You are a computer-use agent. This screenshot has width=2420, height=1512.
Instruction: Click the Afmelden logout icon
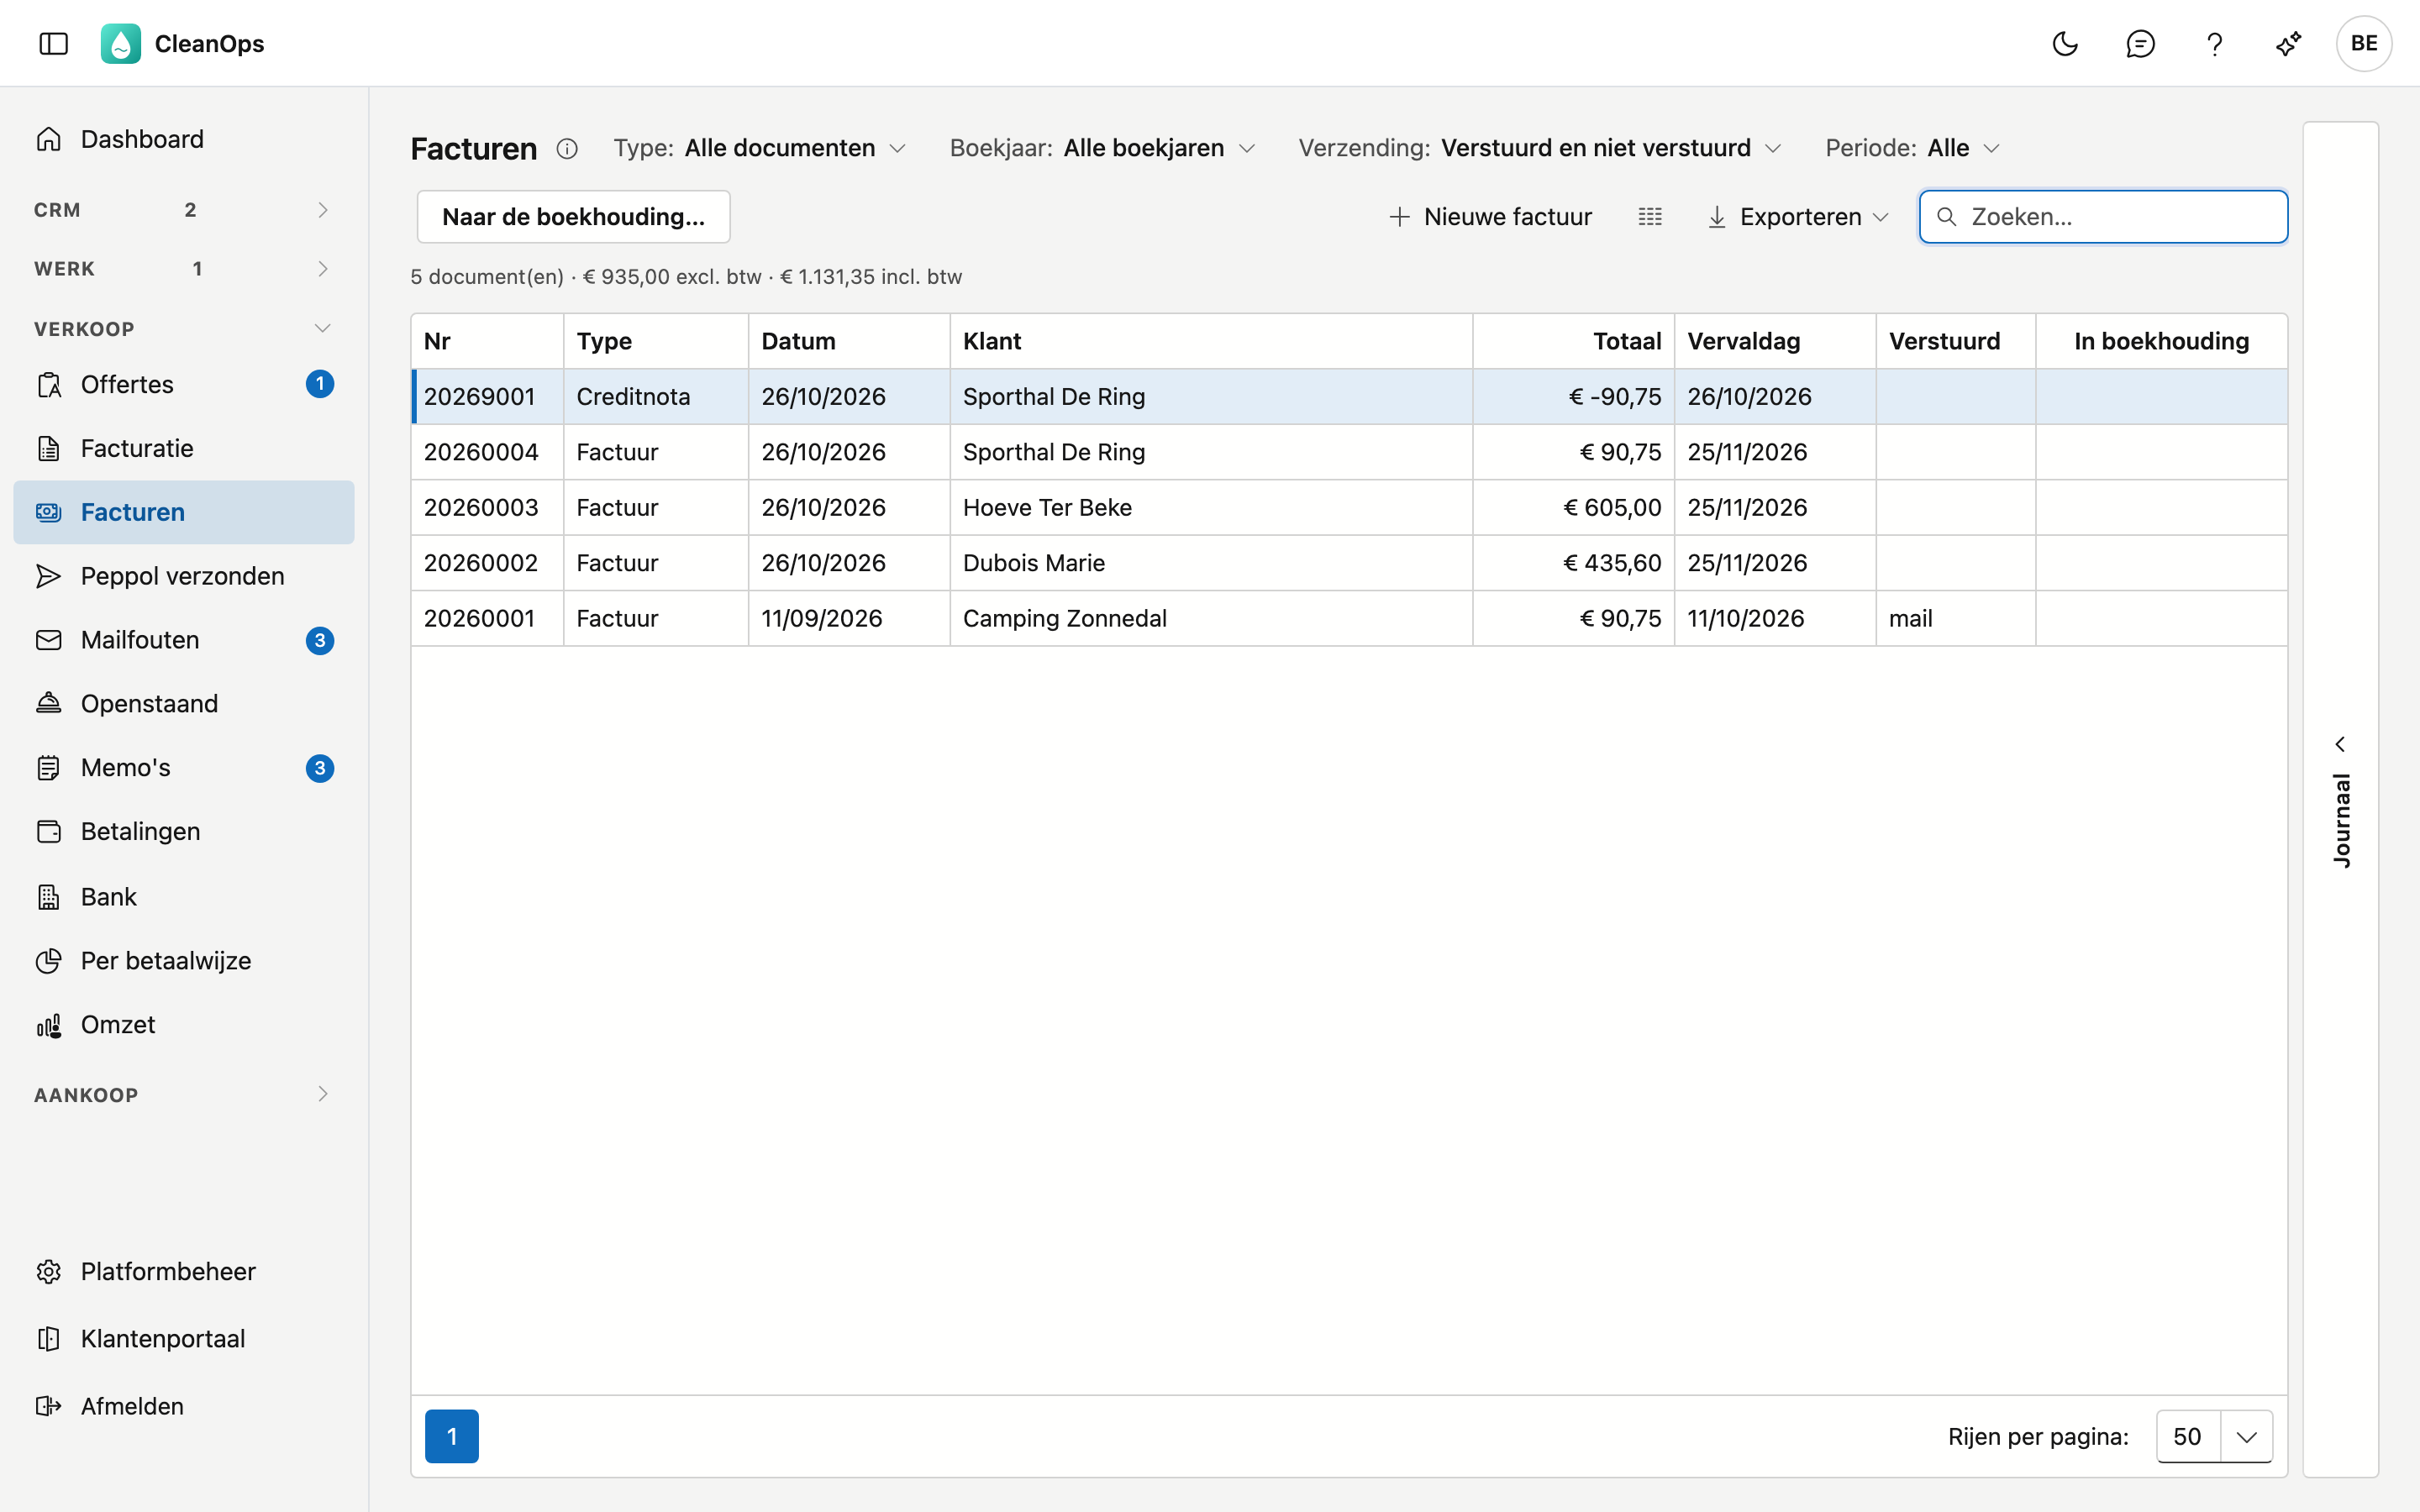[x=49, y=1405]
